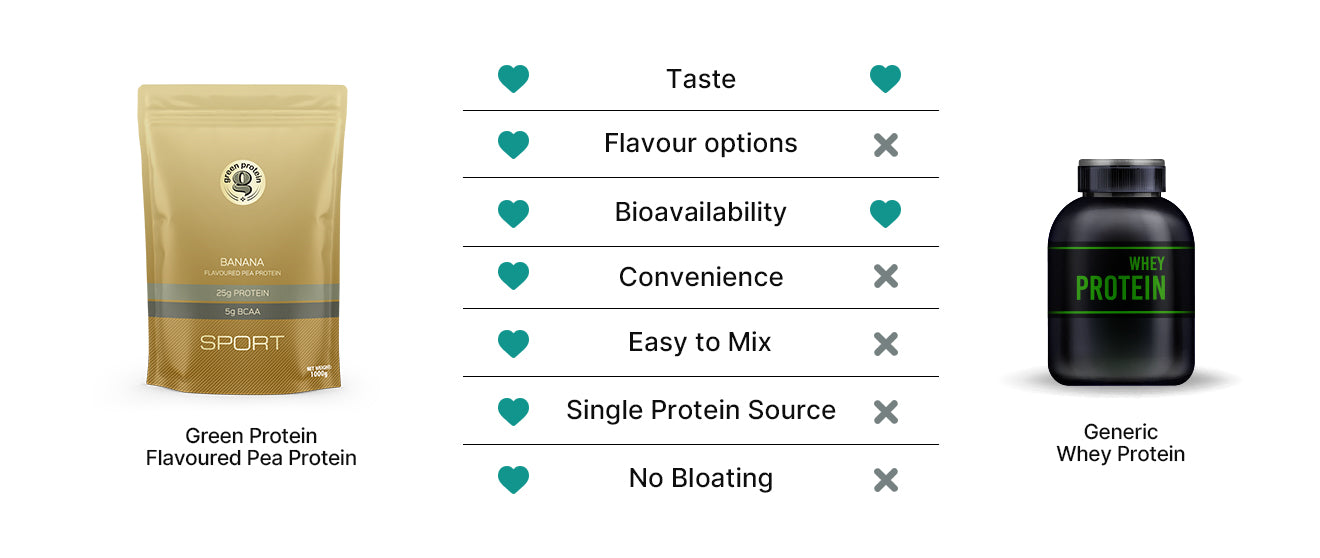This screenshot has width=1320, height=558.
Task: Click the whey heart icon beside Bioavailability
Action: (885, 213)
